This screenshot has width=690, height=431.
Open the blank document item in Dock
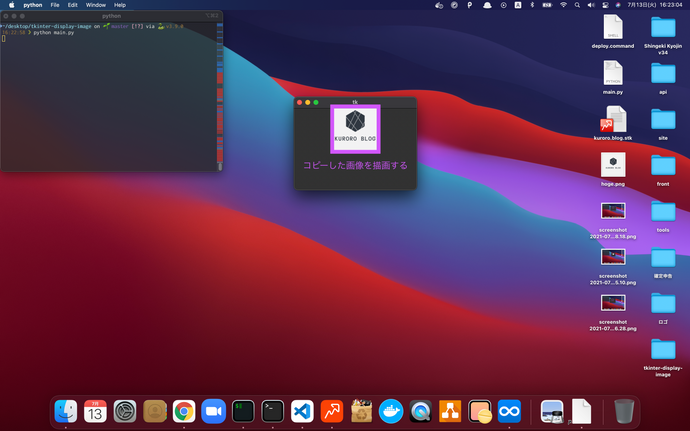581,411
